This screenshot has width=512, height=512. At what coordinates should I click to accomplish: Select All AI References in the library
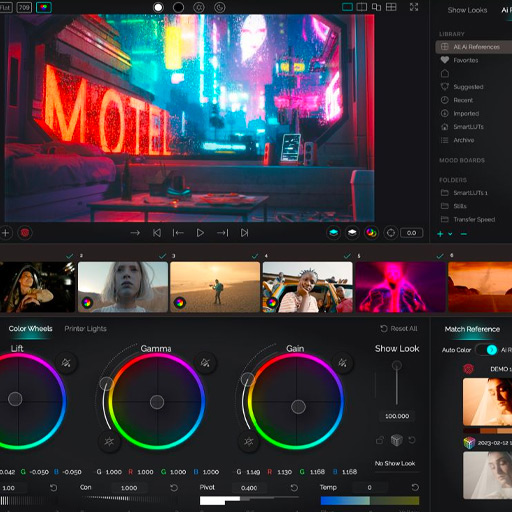click(473, 47)
